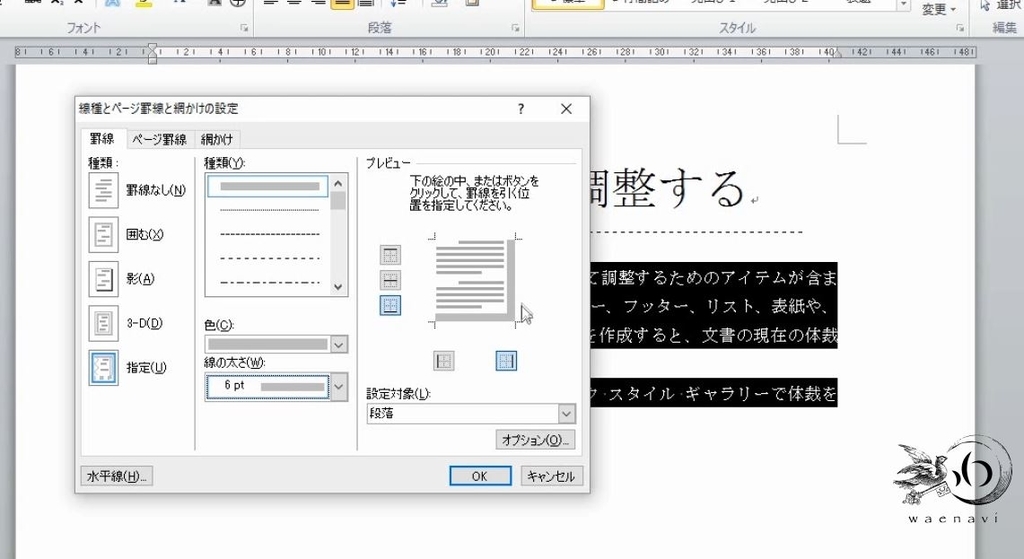Select the 罫線なし border setting icon
1024x559 pixels.
point(103,190)
